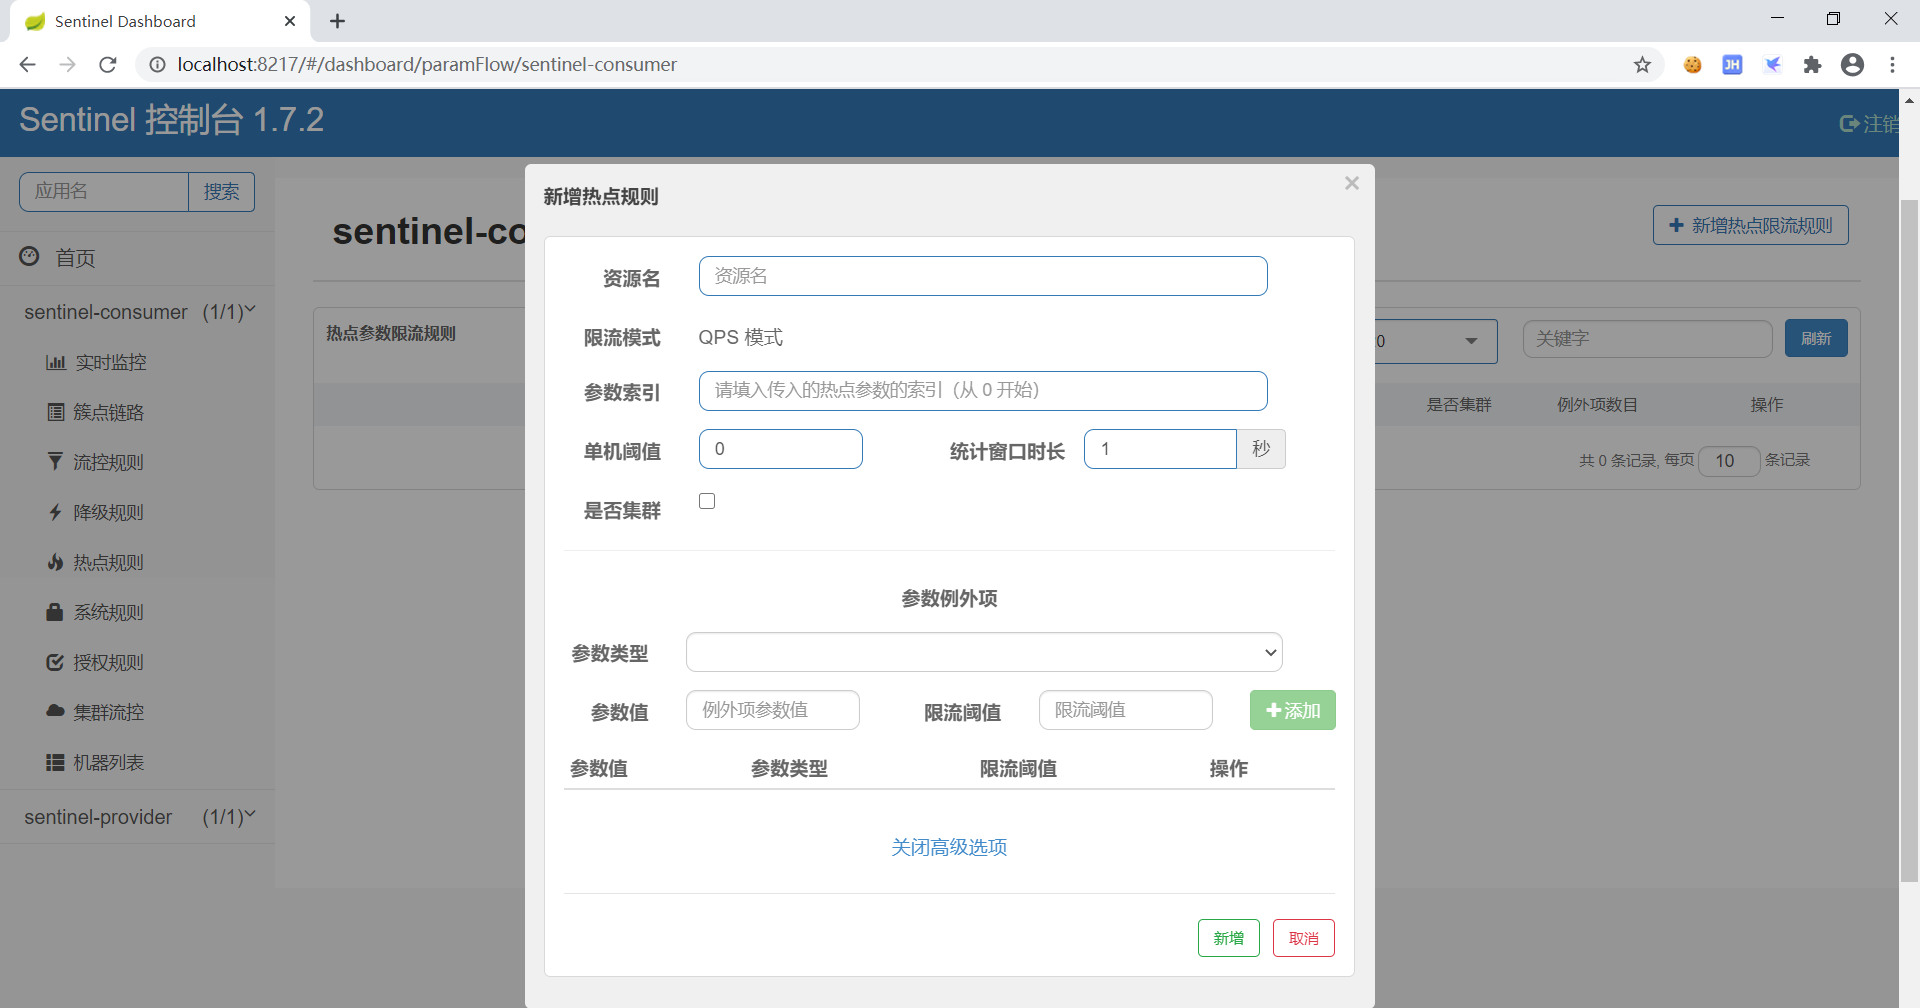Open the 参数类型 dropdown
Screen dimensions: 1920x1008
[x=984, y=652]
